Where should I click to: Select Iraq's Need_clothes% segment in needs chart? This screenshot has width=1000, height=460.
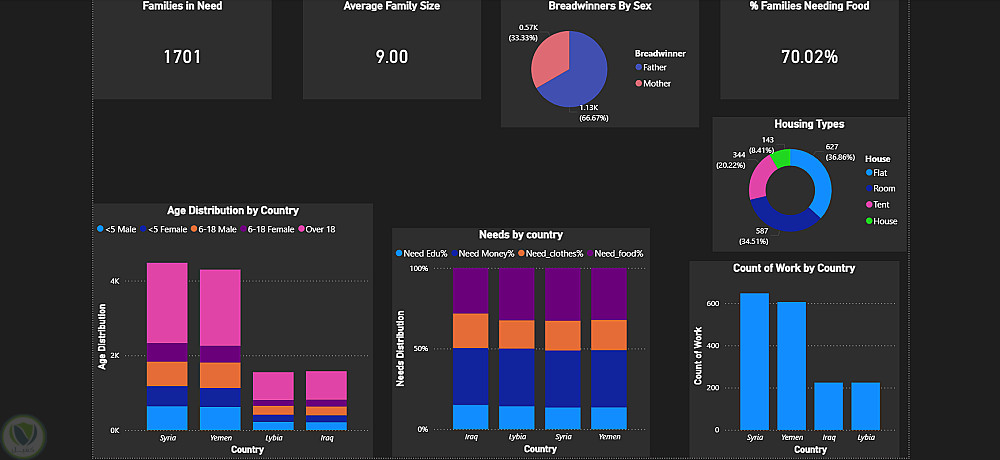click(x=471, y=330)
